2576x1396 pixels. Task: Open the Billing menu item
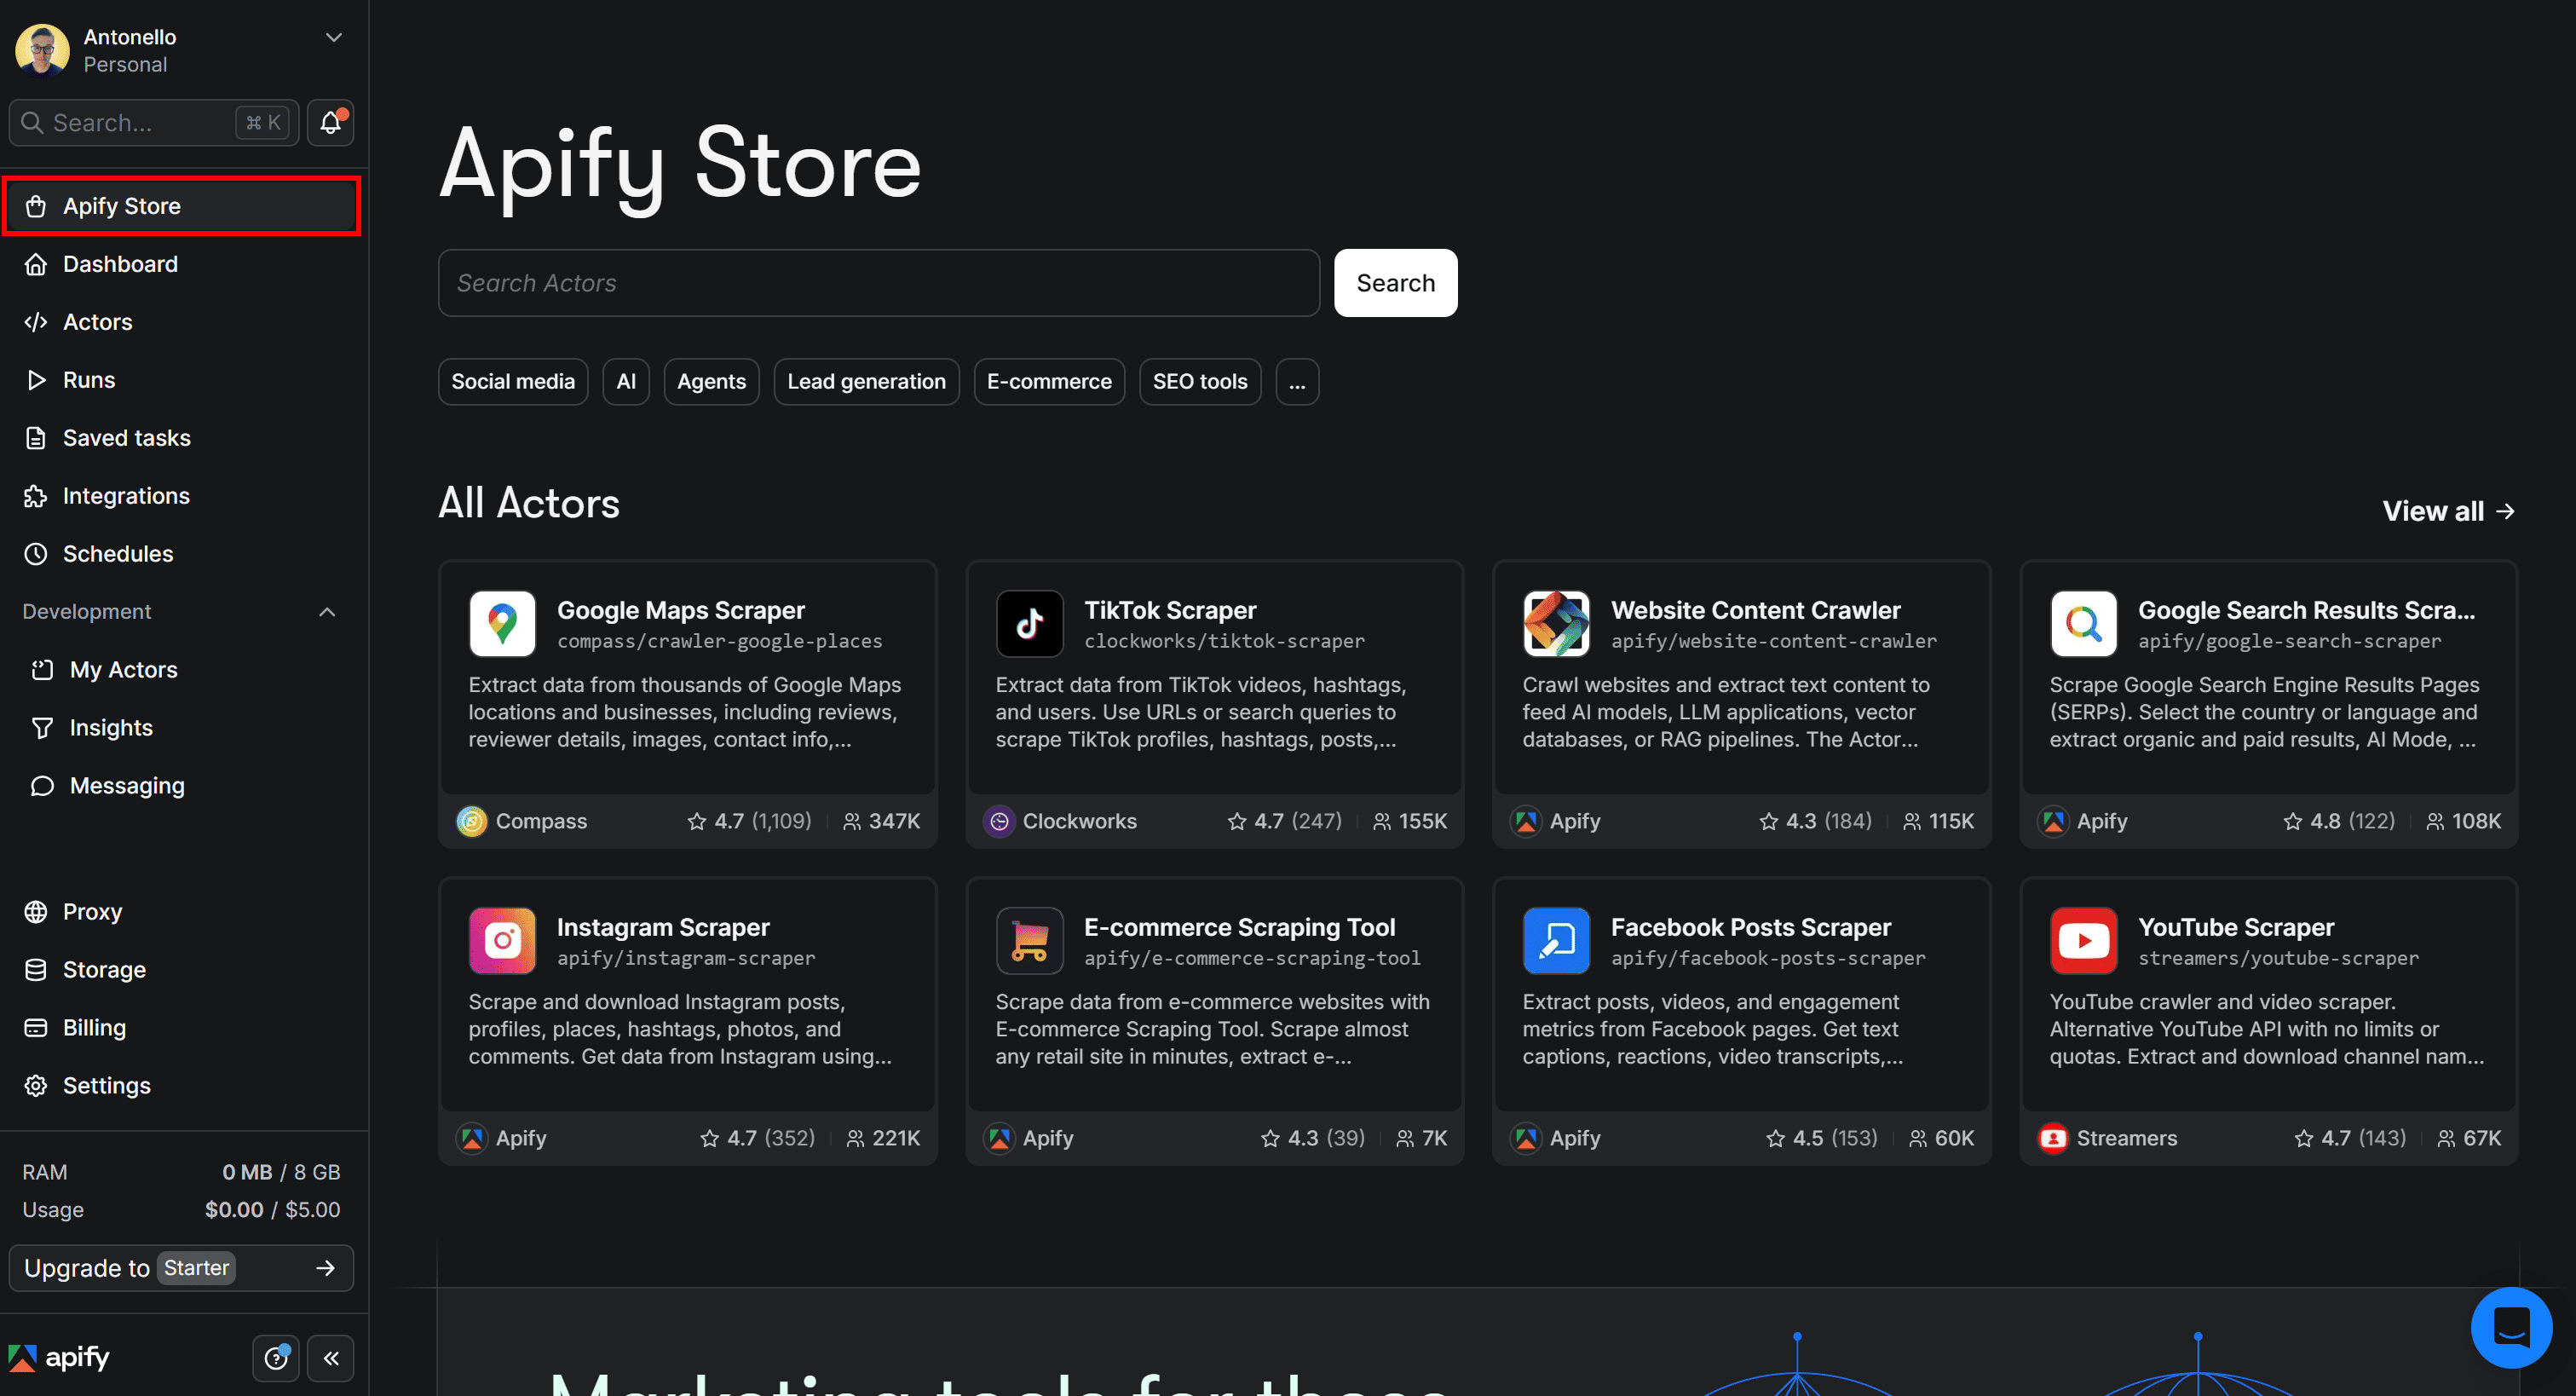coord(95,1027)
